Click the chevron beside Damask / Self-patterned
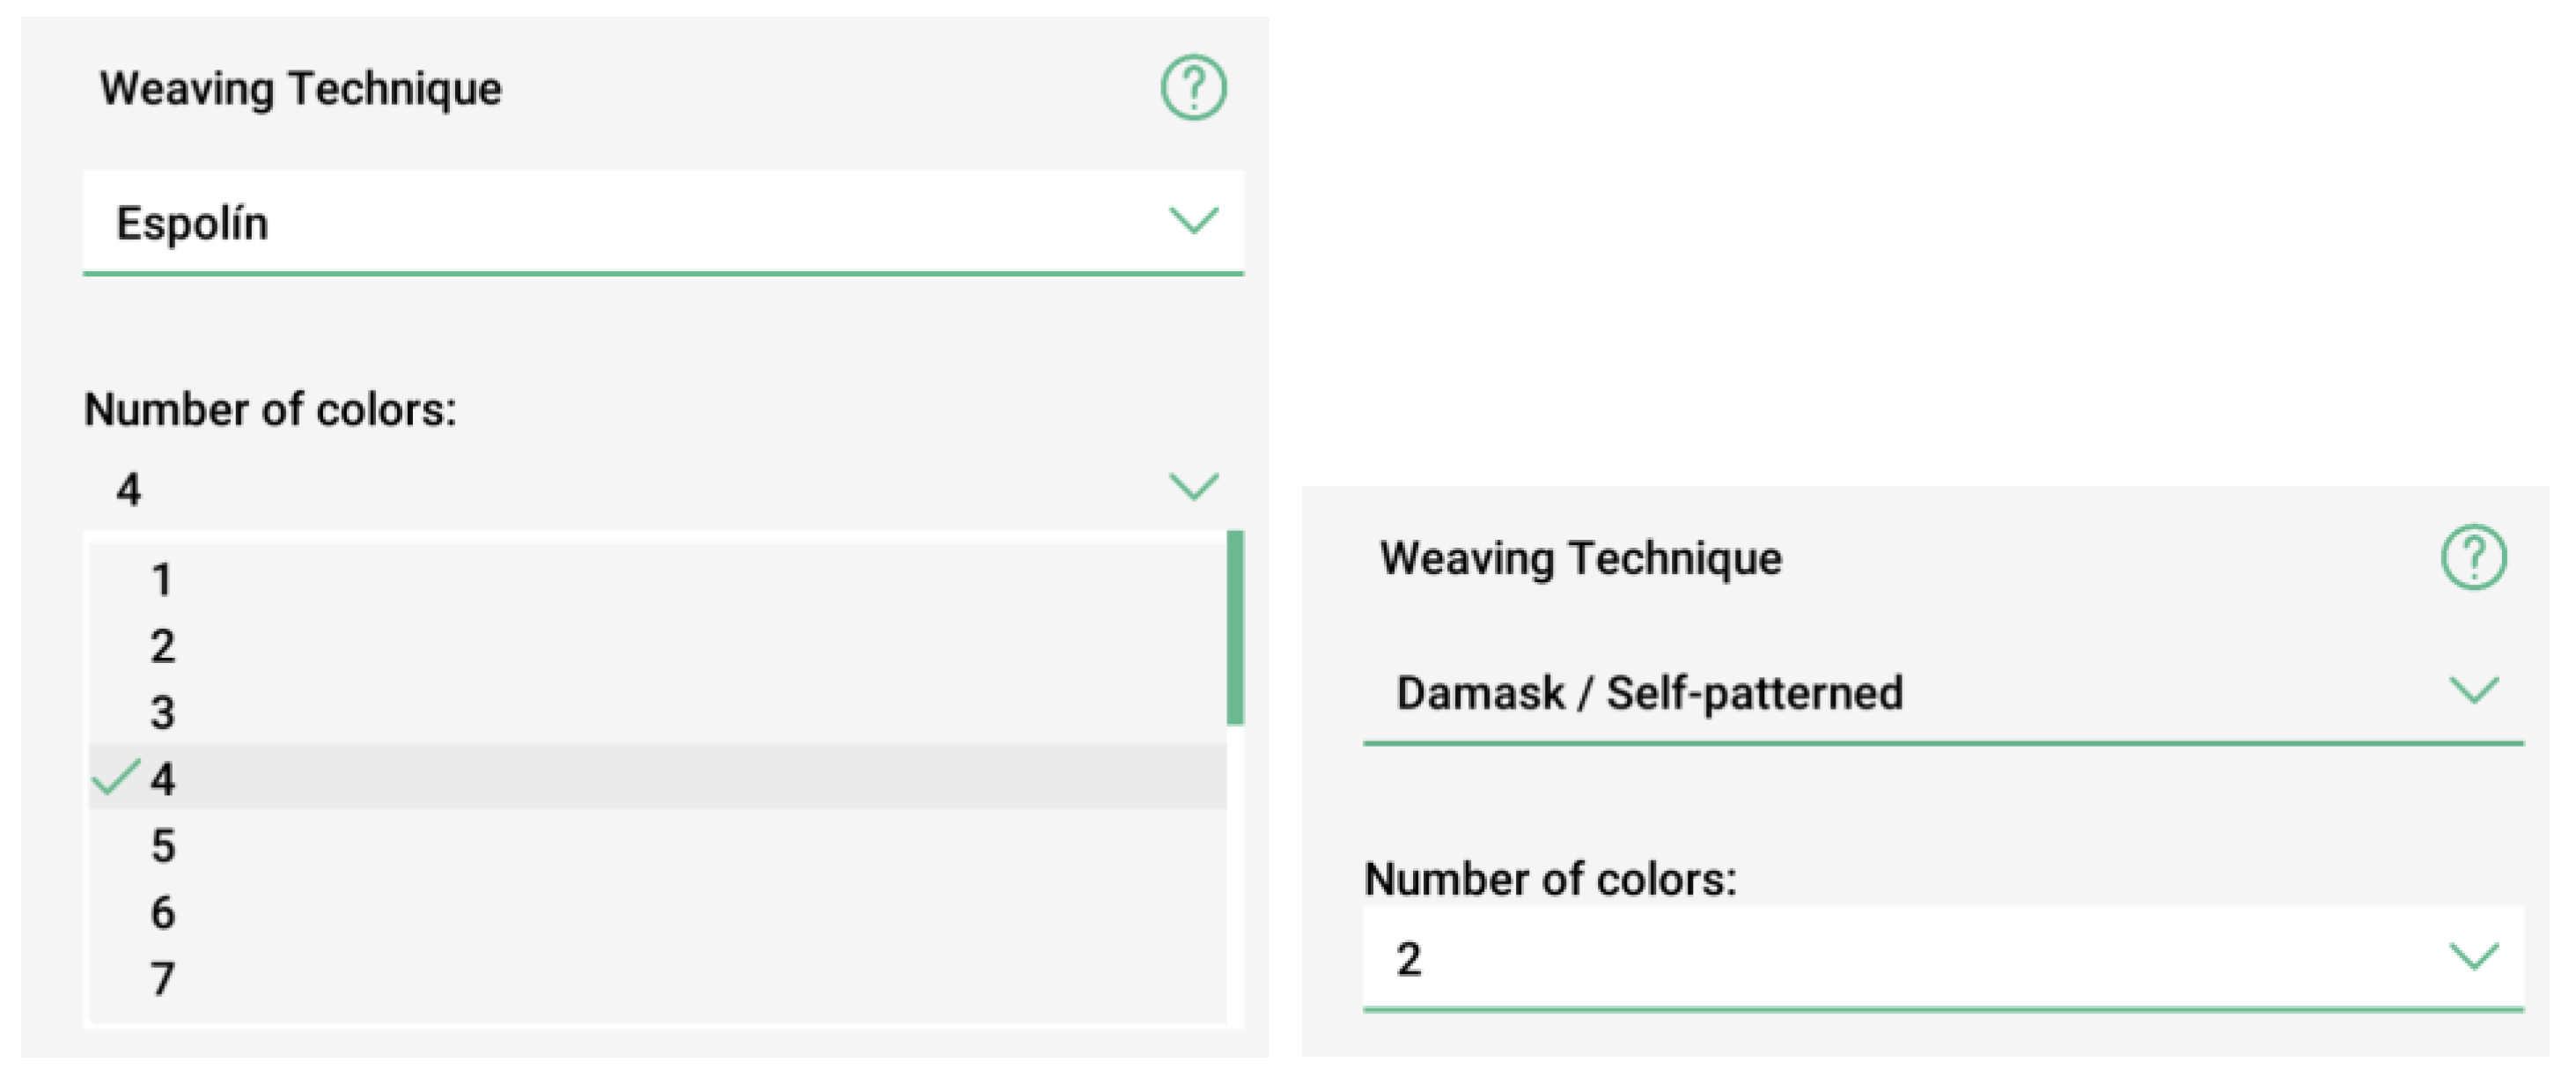Viewport: 2576px width, 1084px height. (x=2473, y=690)
